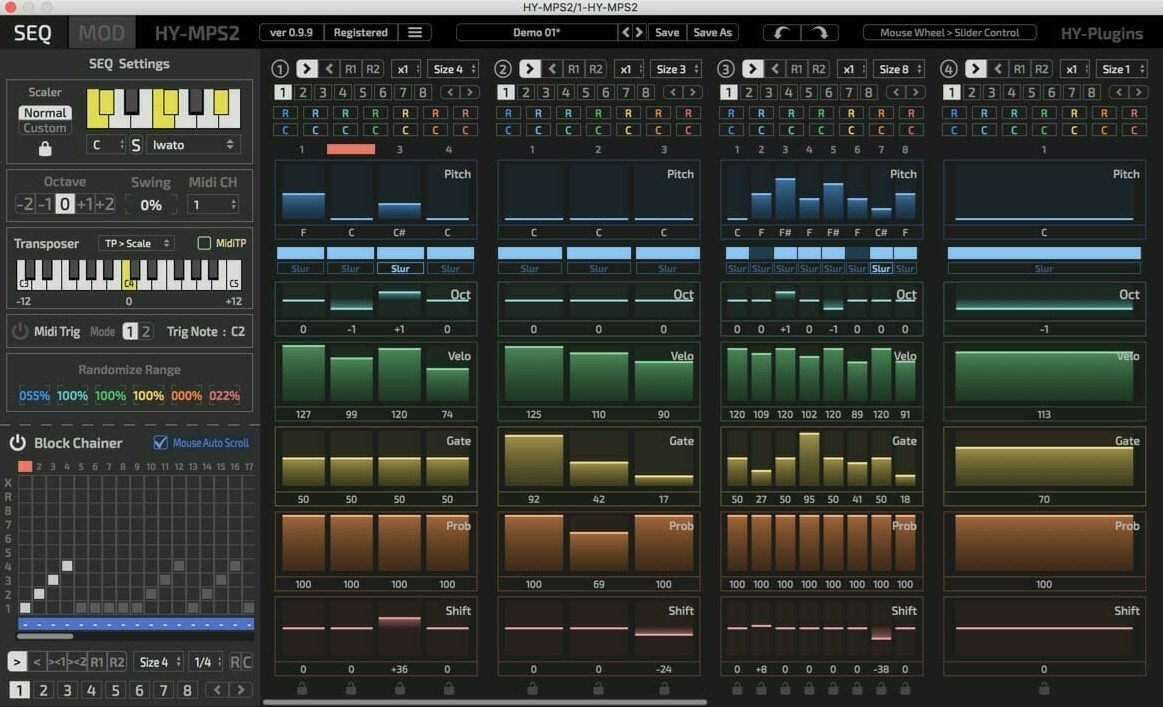Toggle Slur on sequencer 1 step 3
The width and height of the screenshot is (1163, 707).
pos(400,269)
